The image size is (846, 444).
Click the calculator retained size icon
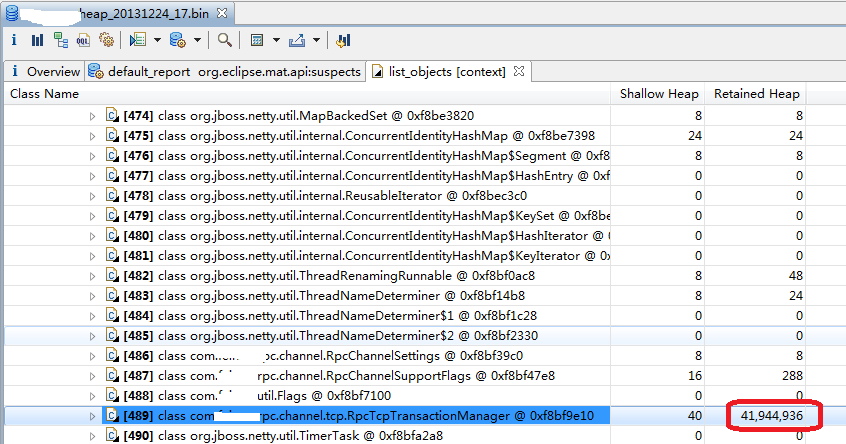pos(257,40)
